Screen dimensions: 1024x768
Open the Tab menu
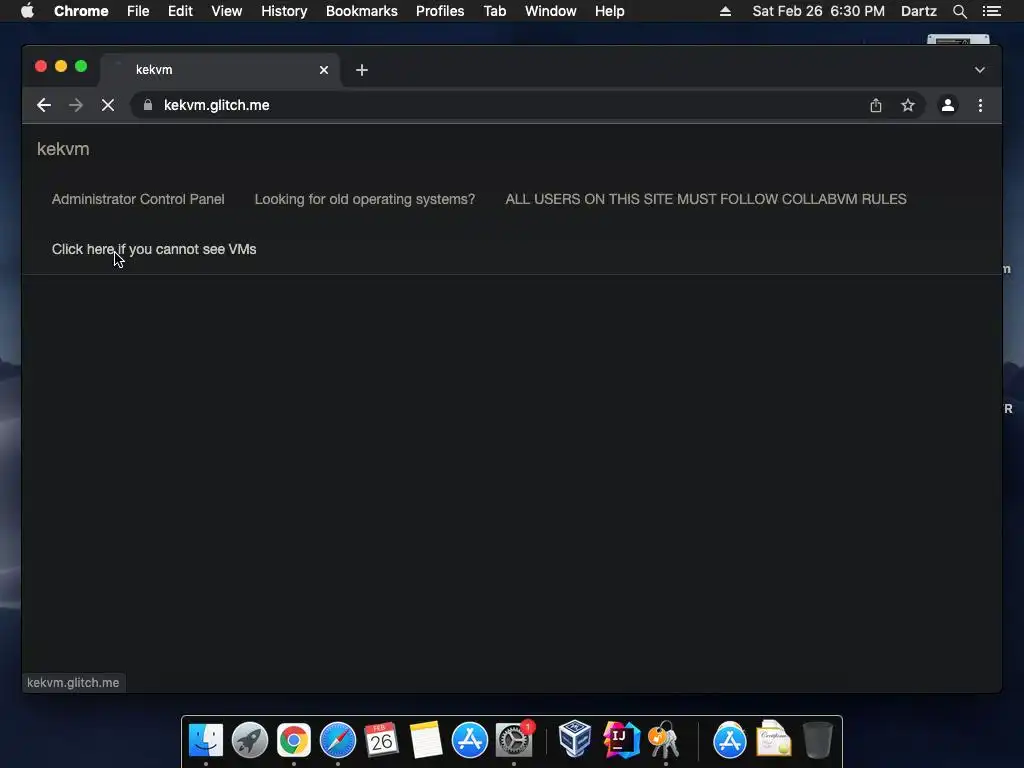coord(494,11)
